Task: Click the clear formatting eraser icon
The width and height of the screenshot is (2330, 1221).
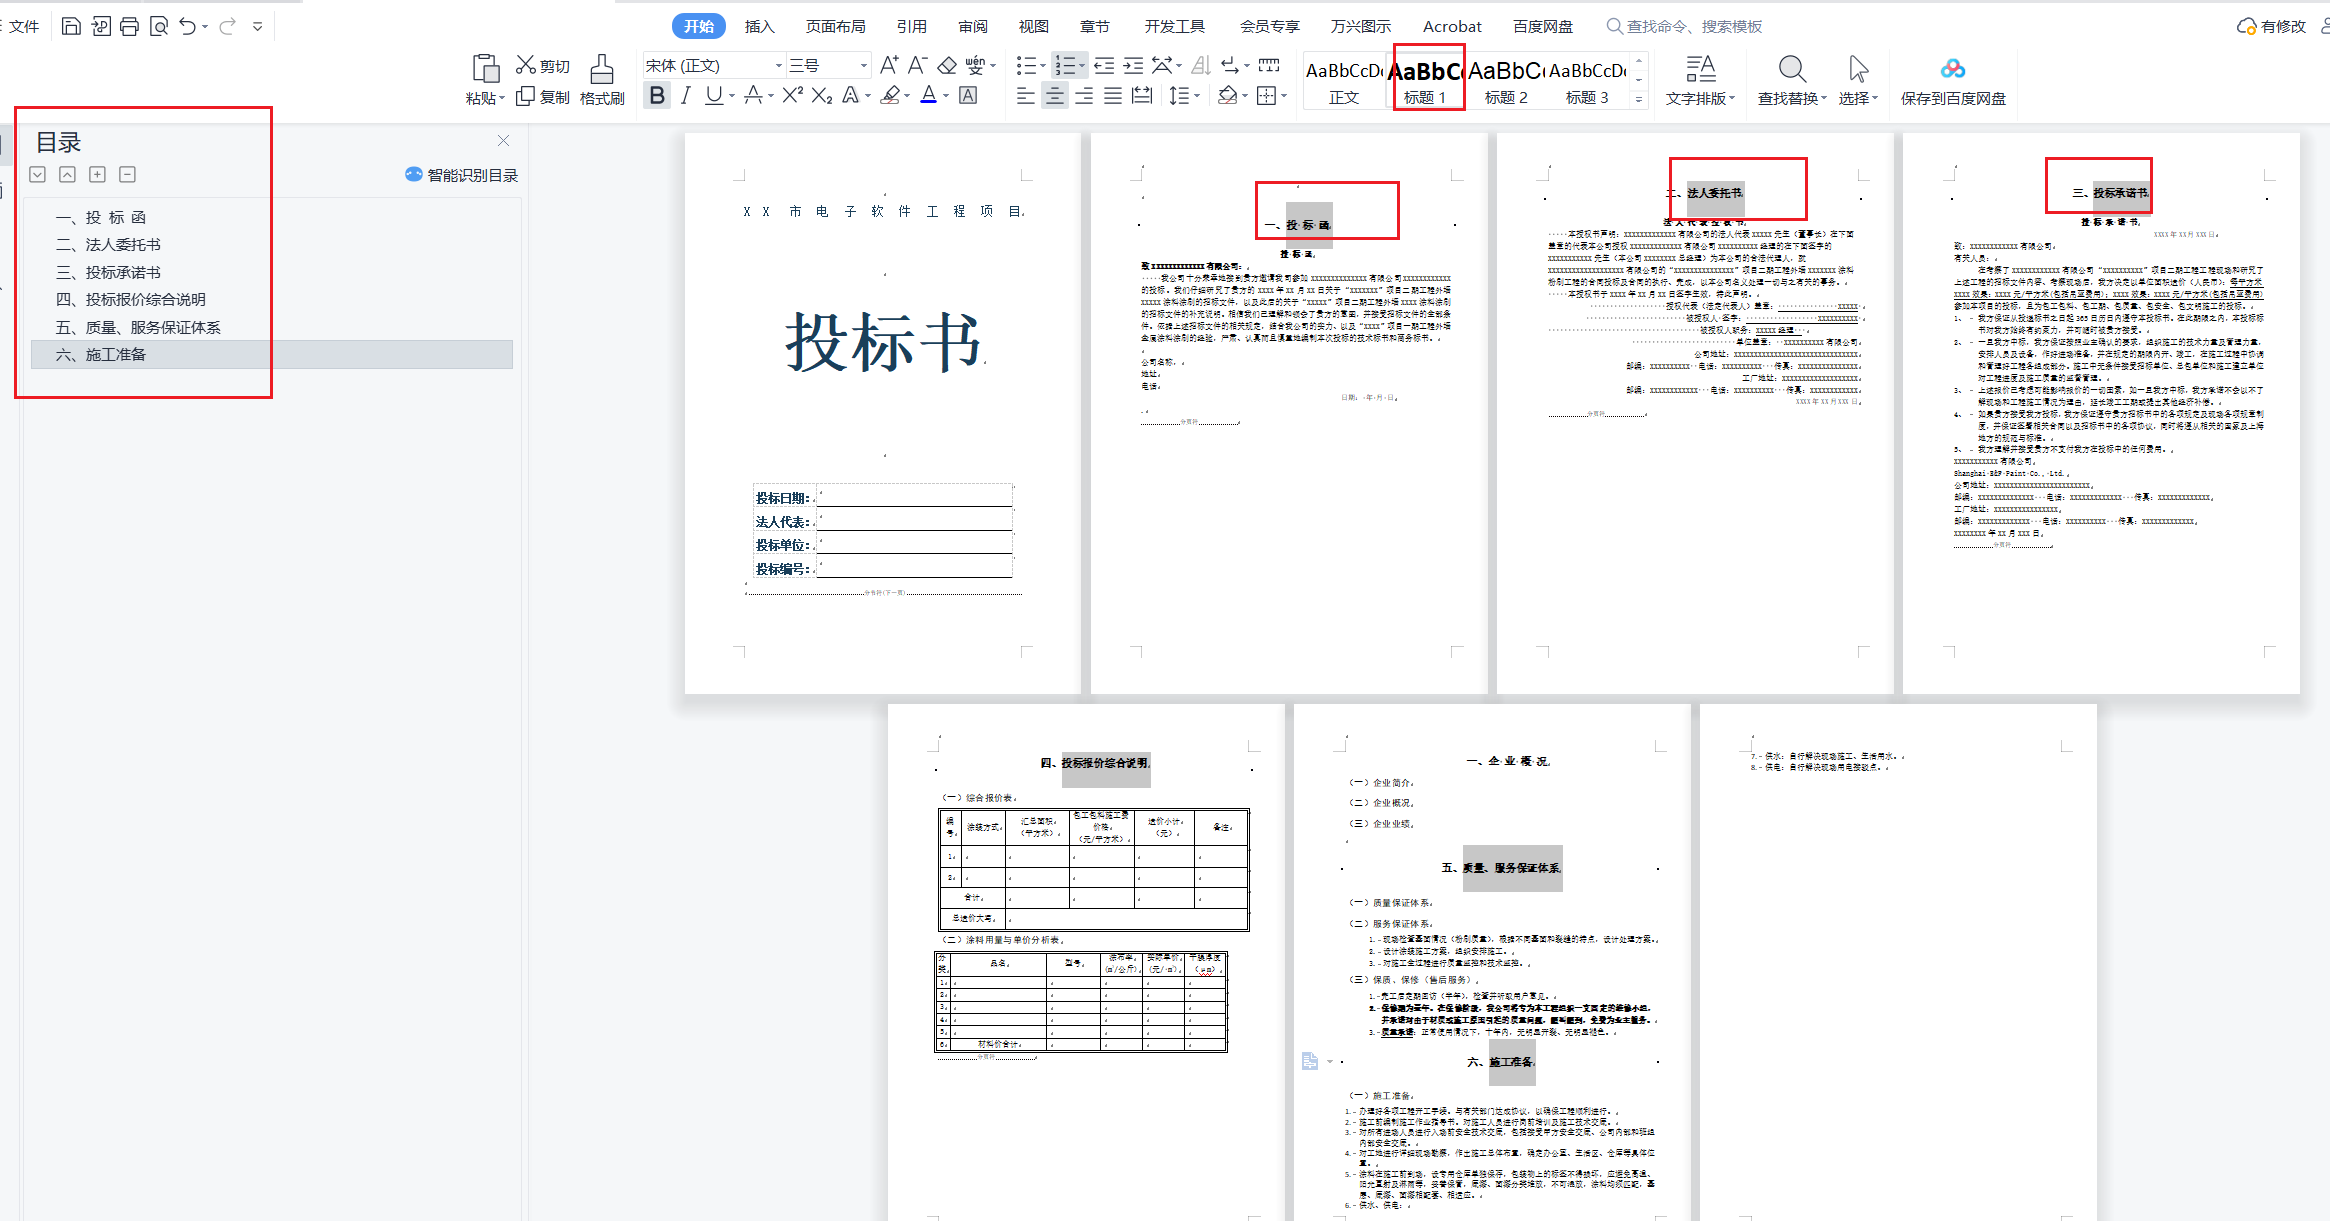Action: [946, 66]
